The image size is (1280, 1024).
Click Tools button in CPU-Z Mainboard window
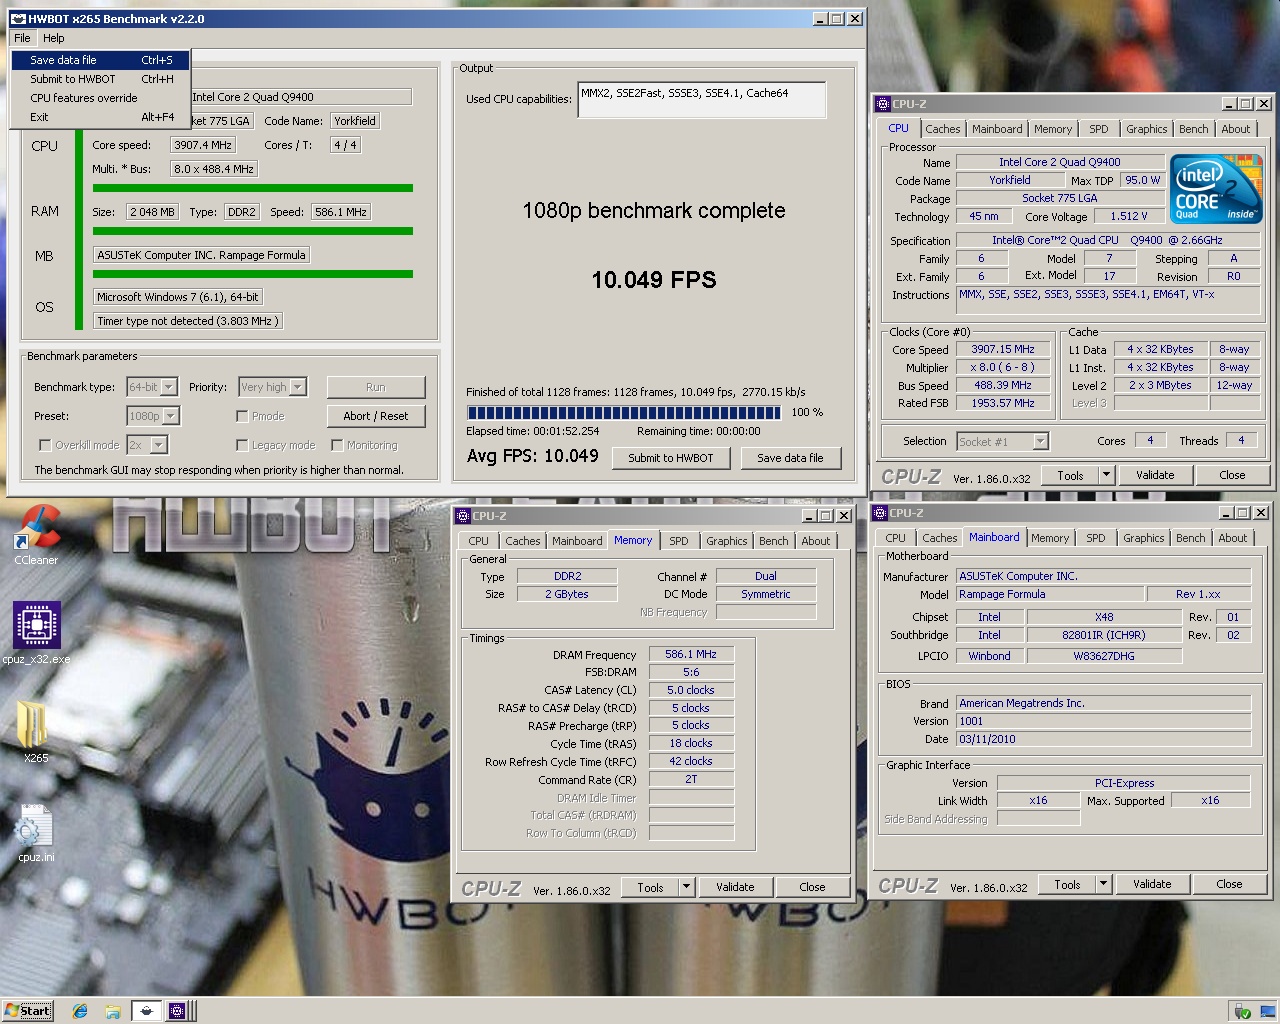[x=1067, y=884]
